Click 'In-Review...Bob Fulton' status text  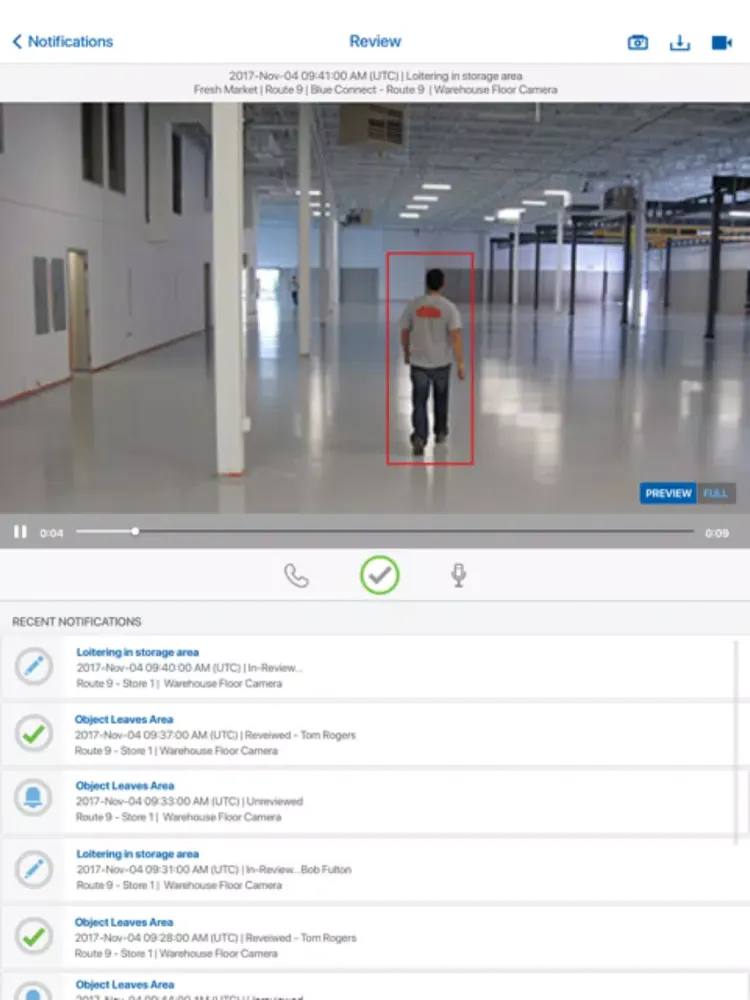pyautogui.click(x=299, y=870)
